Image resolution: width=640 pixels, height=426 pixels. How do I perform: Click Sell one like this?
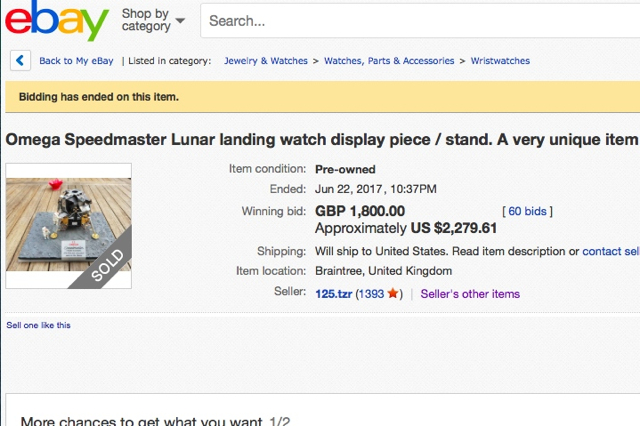[x=38, y=325]
